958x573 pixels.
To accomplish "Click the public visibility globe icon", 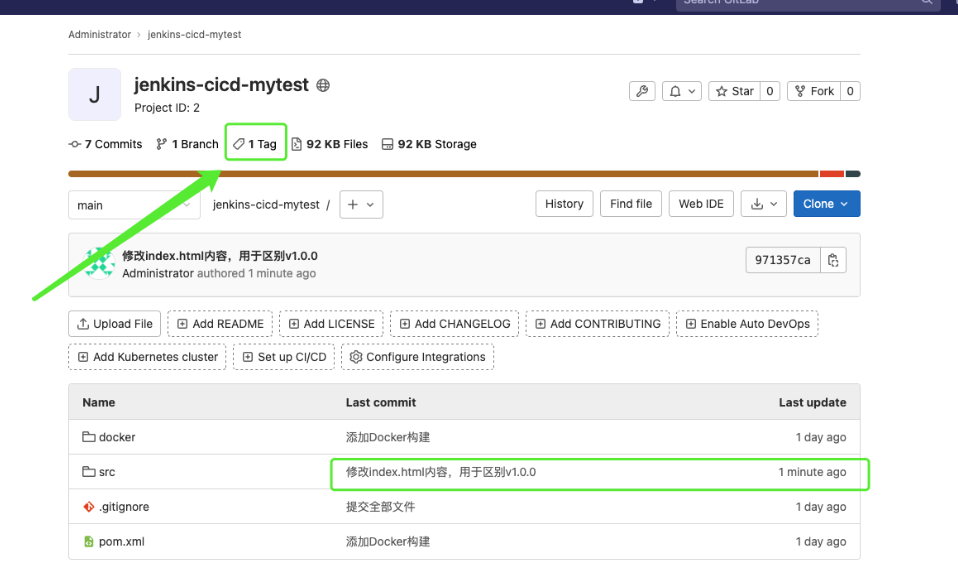I will 323,86.
